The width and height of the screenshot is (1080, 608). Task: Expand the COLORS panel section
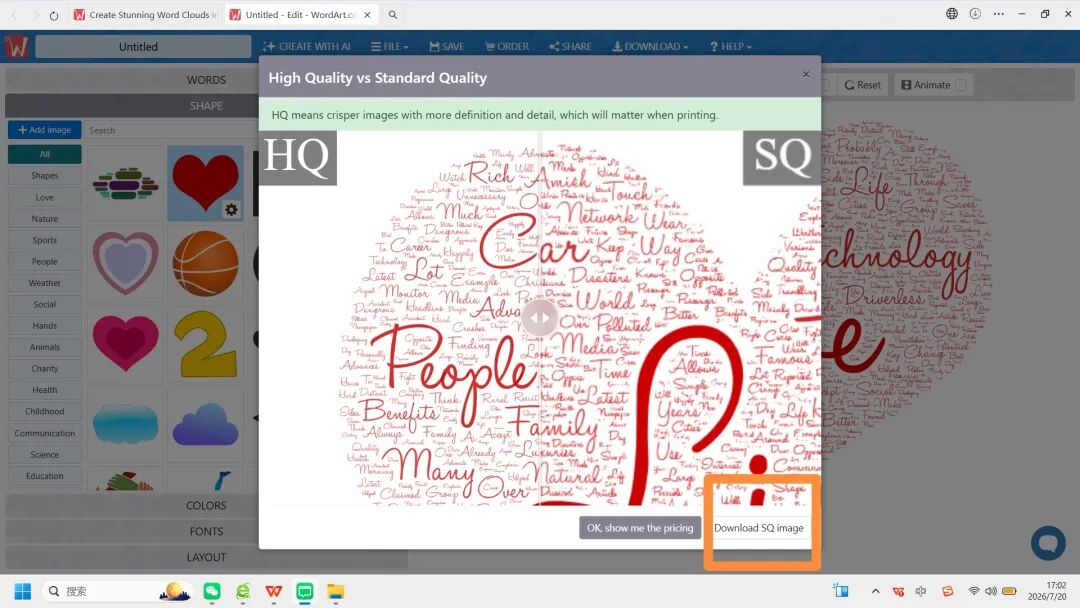click(206, 505)
